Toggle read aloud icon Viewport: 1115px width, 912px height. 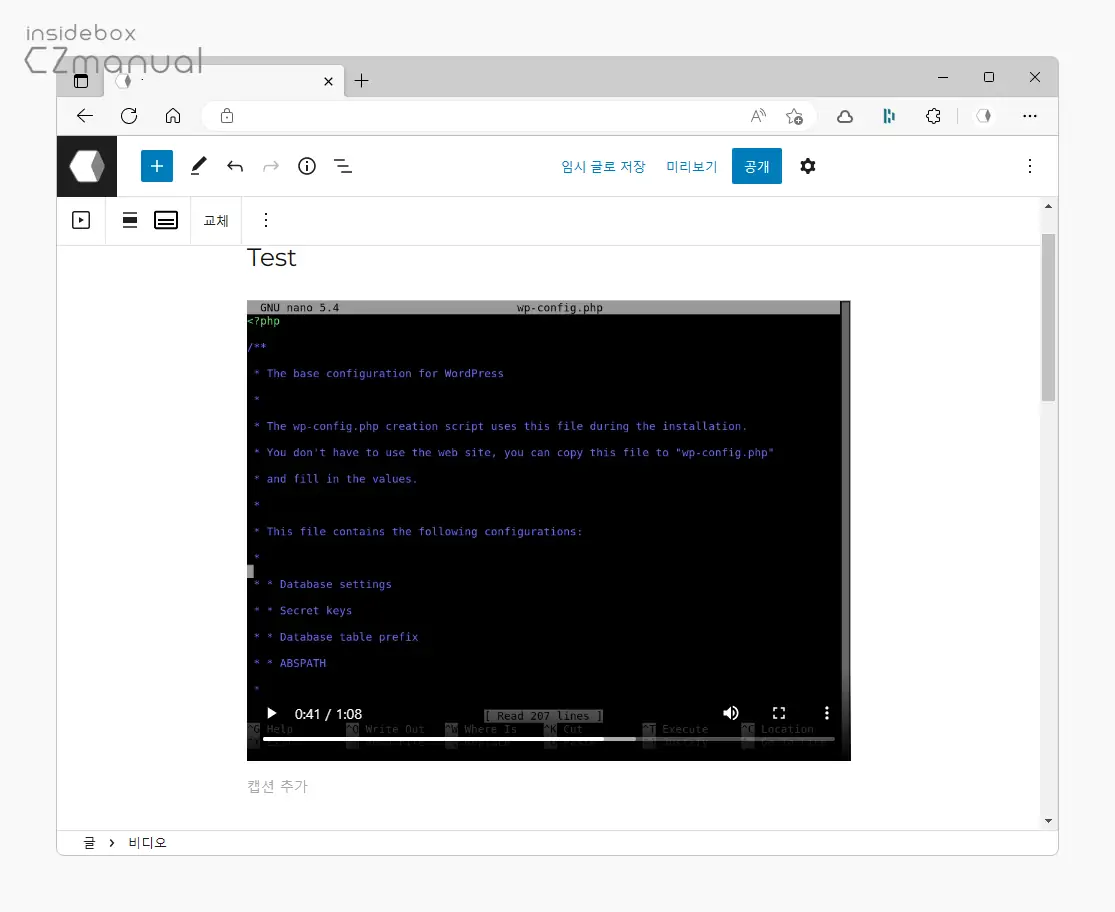[758, 116]
